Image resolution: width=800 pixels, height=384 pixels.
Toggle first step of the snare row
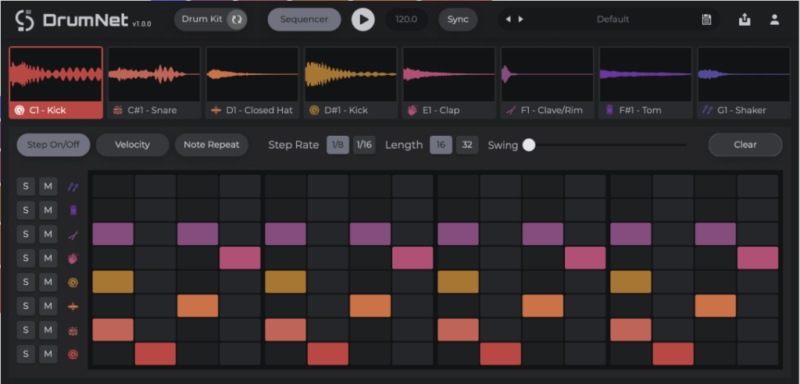pyautogui.click(x=113, y=330)
